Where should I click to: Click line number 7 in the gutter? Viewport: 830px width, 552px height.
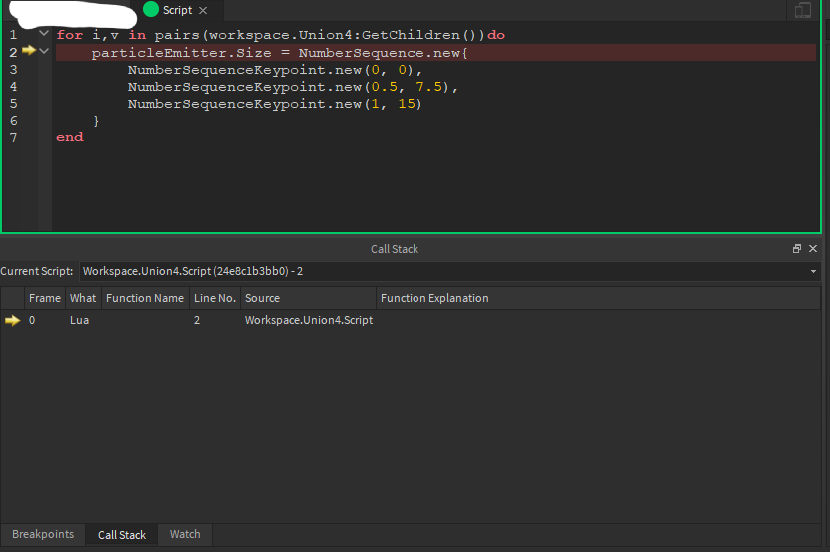click(13, 138)
